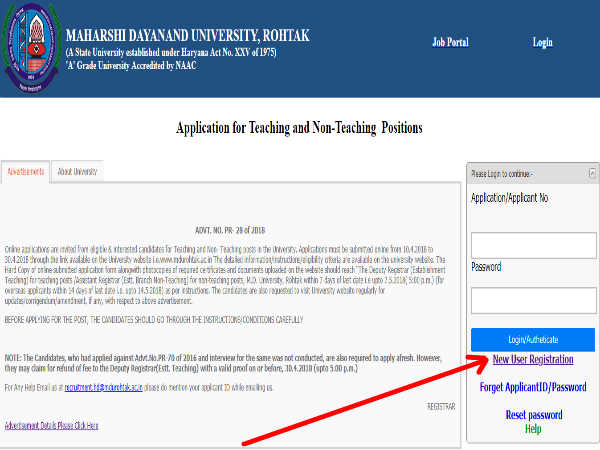Image resolution: width=600 pixels, height=450 pixels.
Task: Select the 'Application for Teaching and Non-Teaching Positions' heading
Action: pyautogui.click(x=299, y=128)
